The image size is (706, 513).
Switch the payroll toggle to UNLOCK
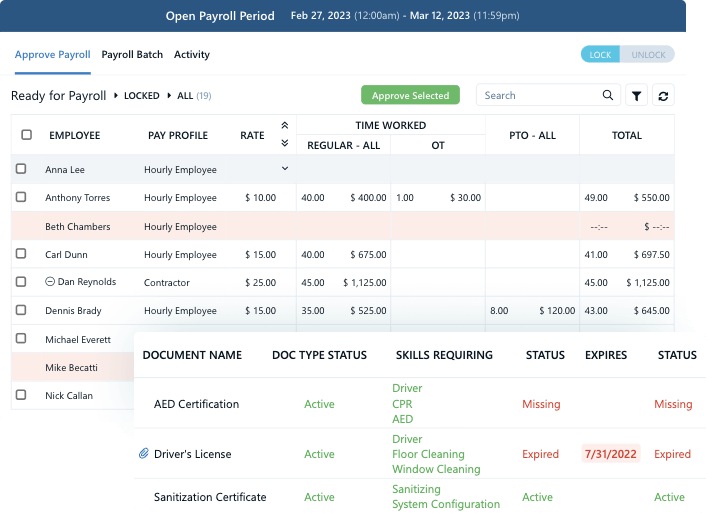(647, 55)
